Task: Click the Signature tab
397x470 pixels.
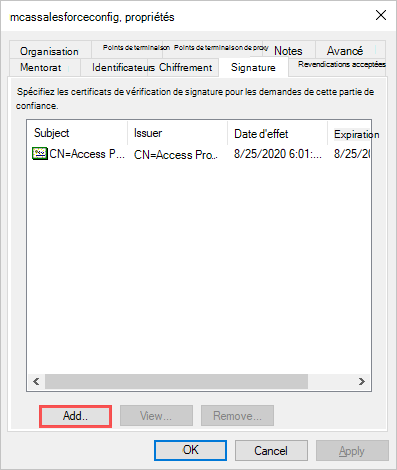Action: [253, 67]
